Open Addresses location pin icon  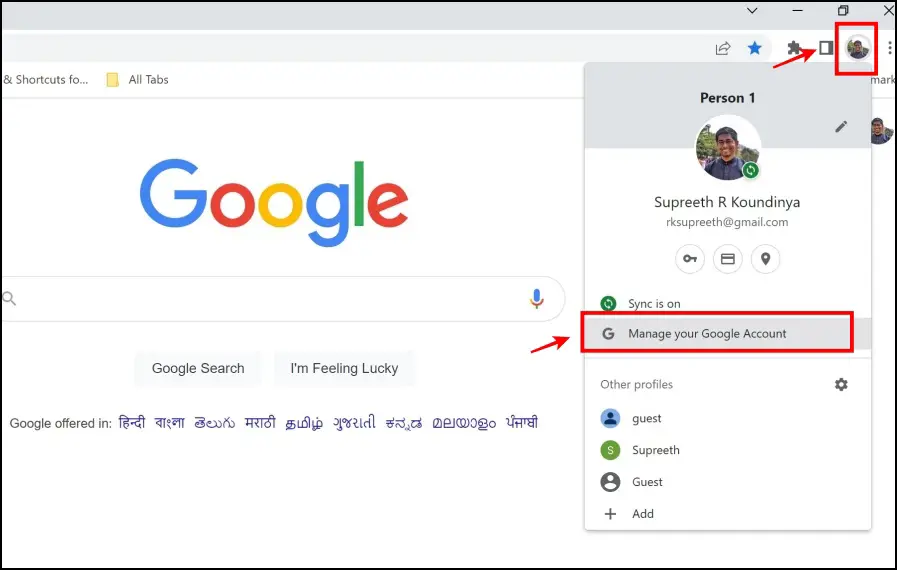tap(765, 259)
